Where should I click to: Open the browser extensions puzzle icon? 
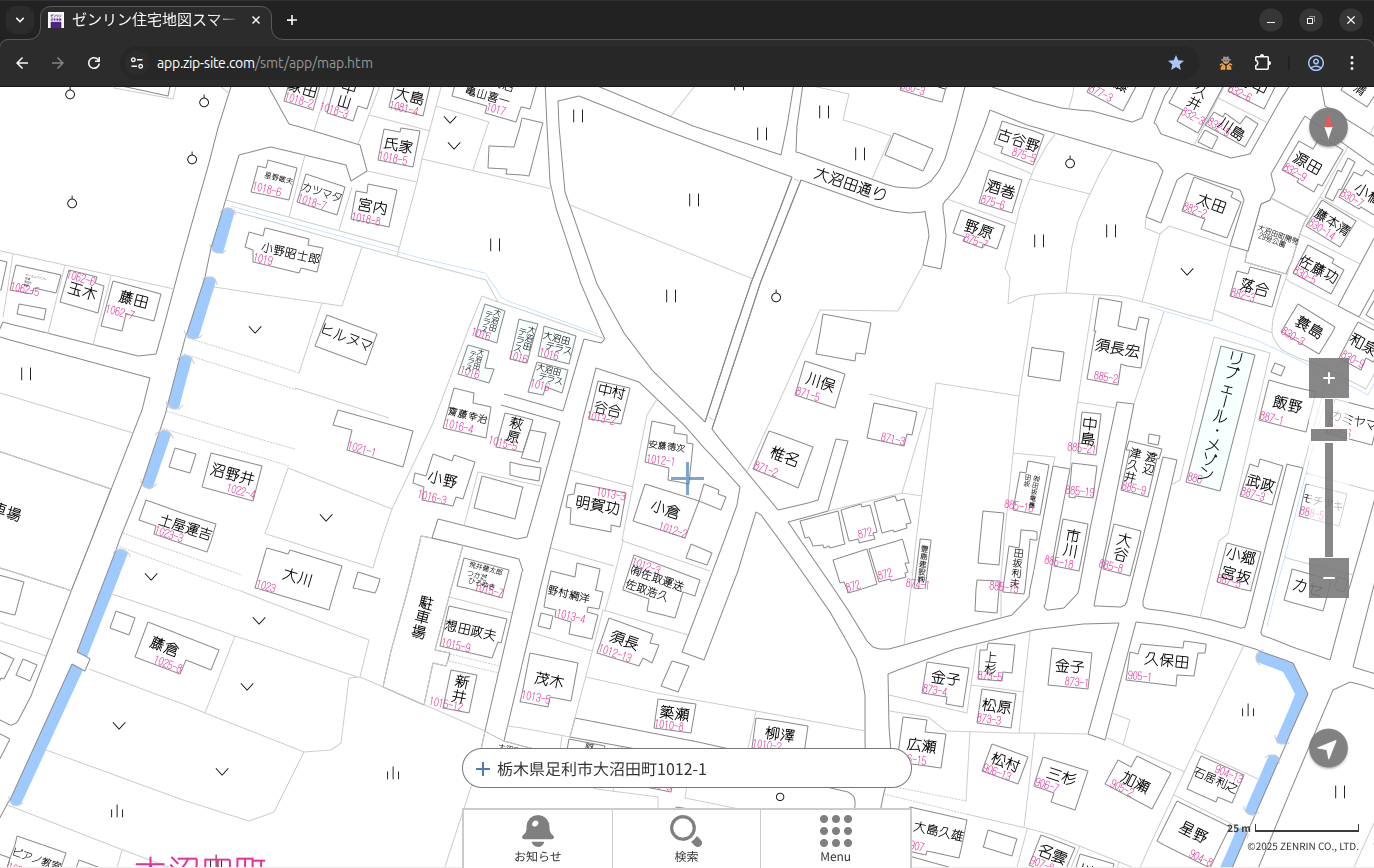pyautogui.click(x=1263, y=63)
